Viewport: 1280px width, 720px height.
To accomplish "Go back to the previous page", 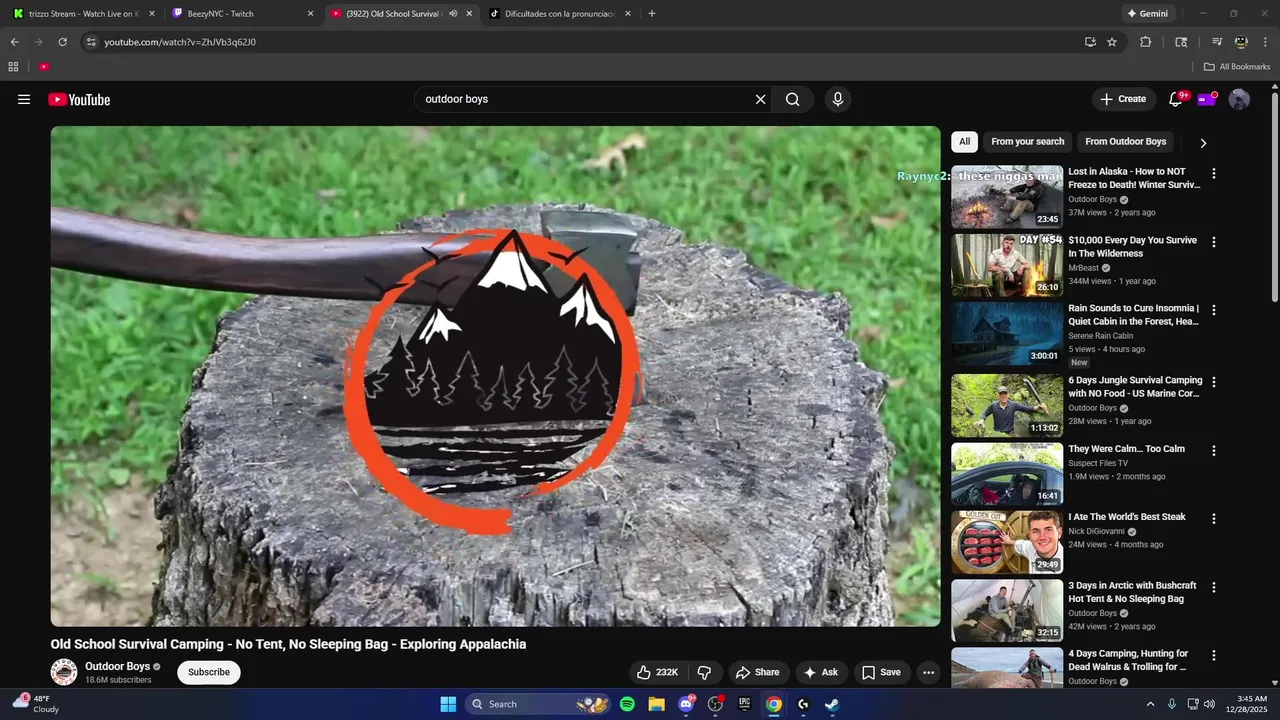I will [14, 42].
